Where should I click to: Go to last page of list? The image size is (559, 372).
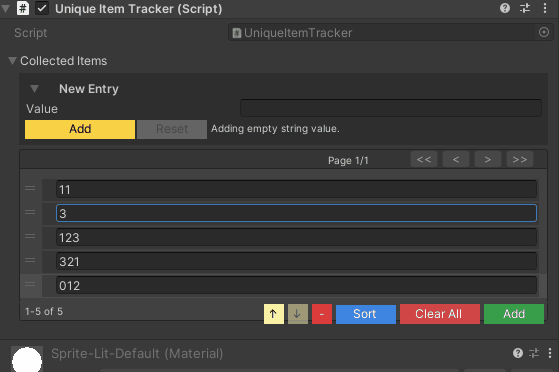point(520,159)
